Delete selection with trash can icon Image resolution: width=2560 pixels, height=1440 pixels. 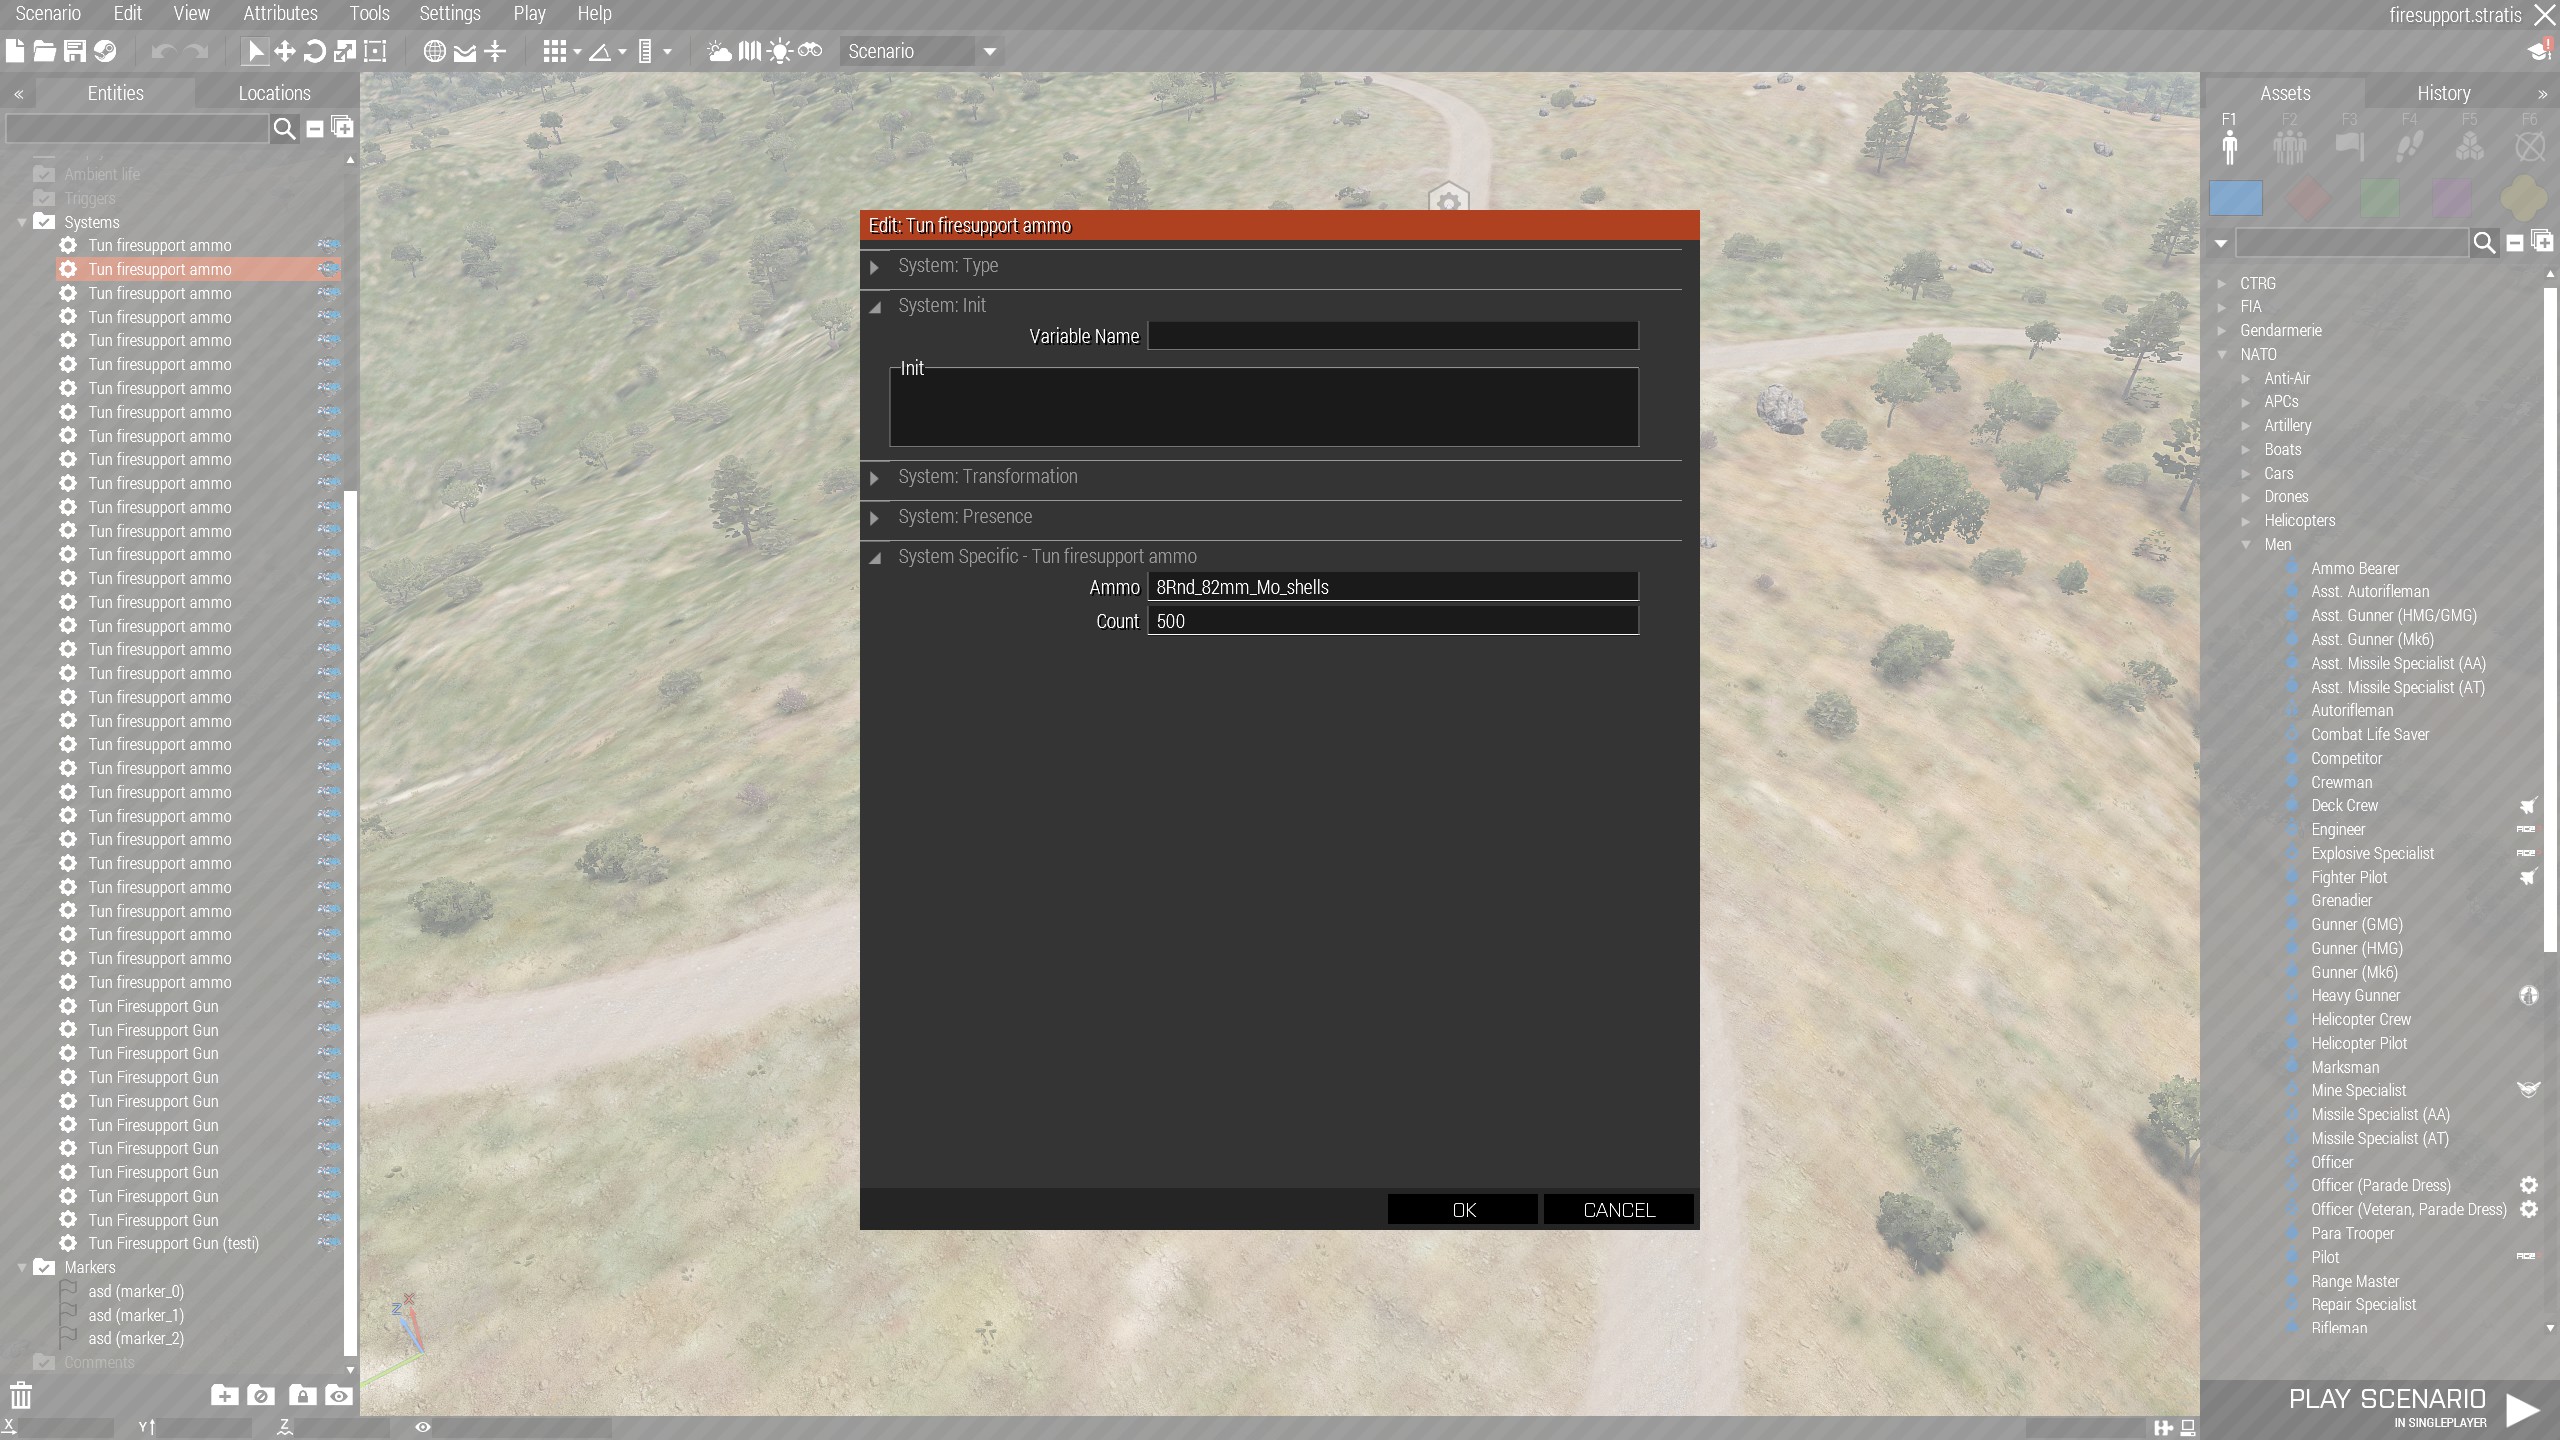point(21,1395)
